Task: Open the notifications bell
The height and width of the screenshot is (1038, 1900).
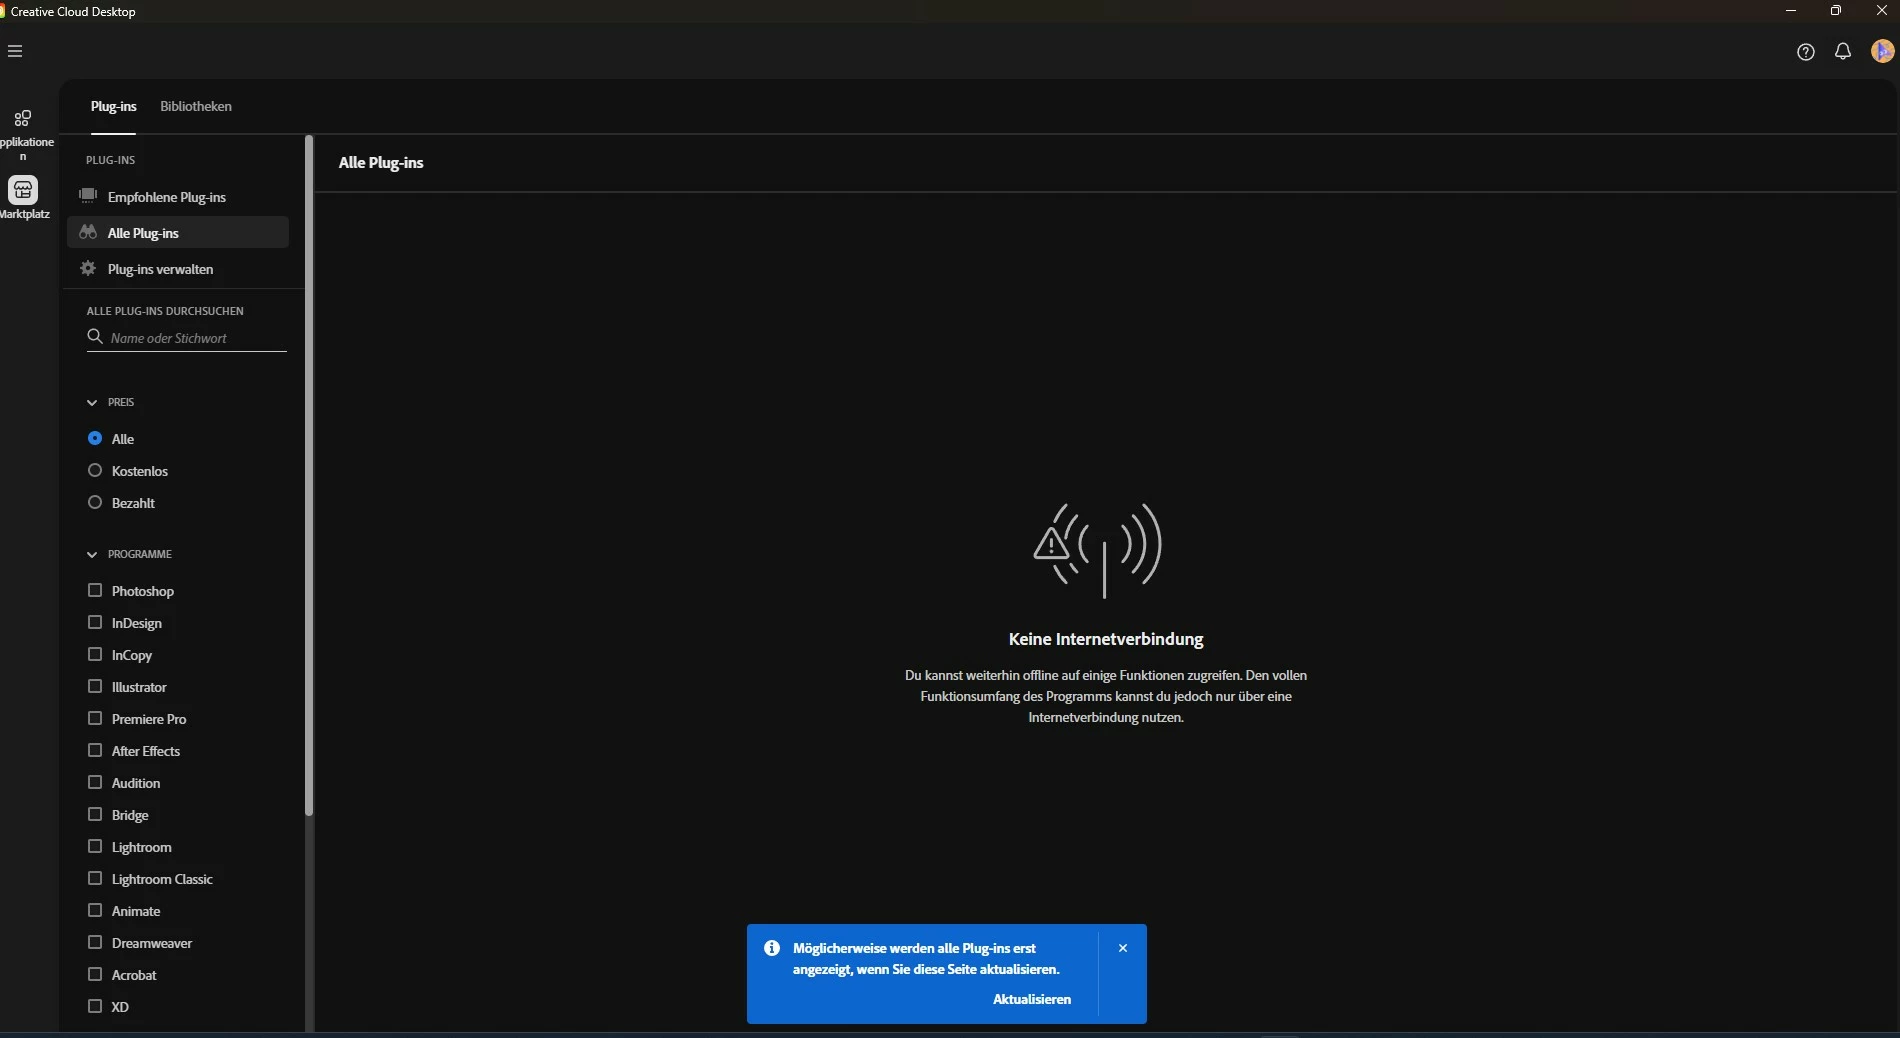Action: 1842,51
